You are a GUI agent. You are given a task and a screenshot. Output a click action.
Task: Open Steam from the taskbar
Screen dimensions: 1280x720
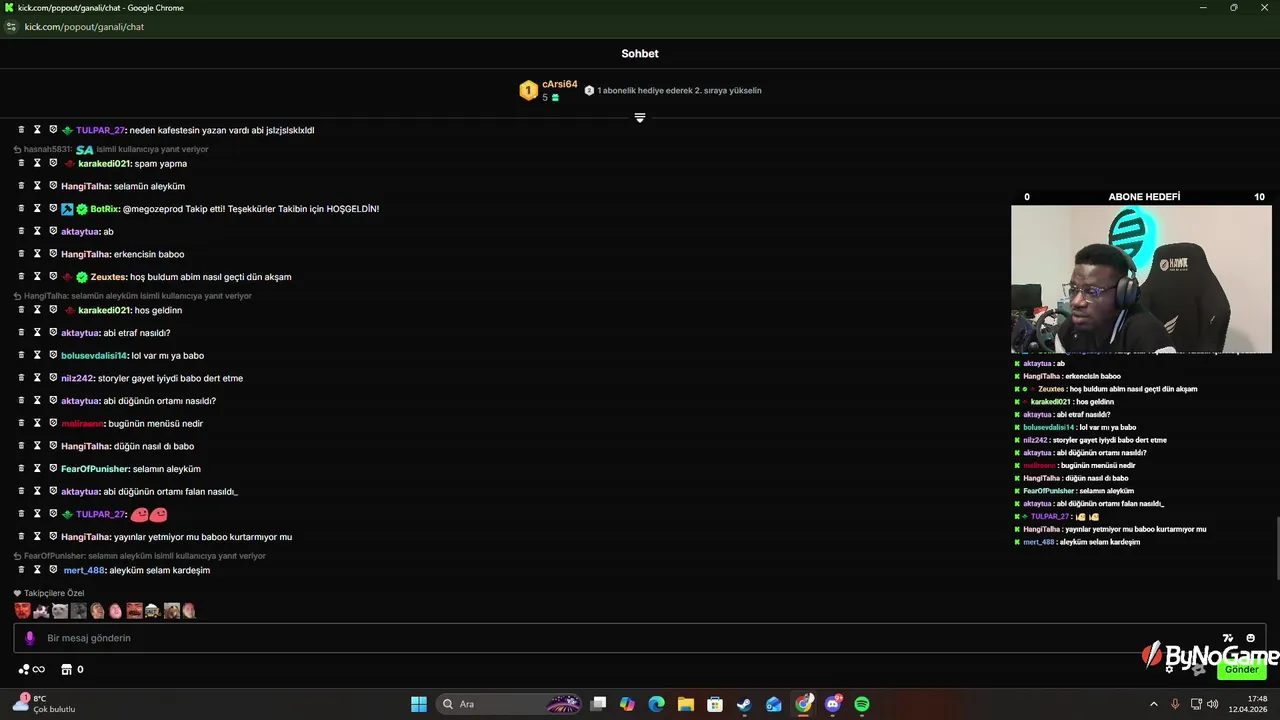pyautogui.click(x=744, y=704)
